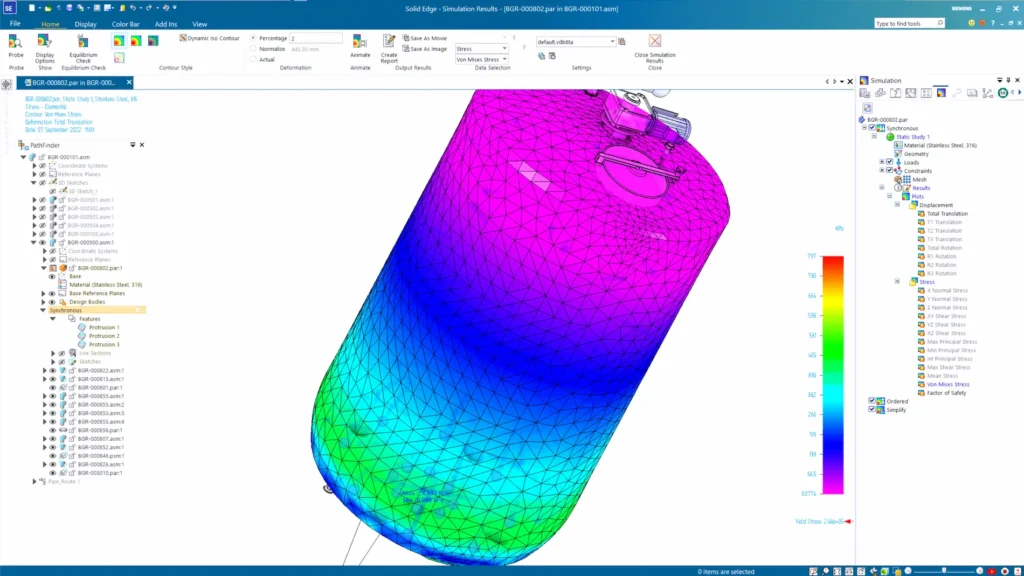Close Simulation Results icon
Viewport: 1024px width, 576px height.
pyautogui.click(x=655, y=41)
